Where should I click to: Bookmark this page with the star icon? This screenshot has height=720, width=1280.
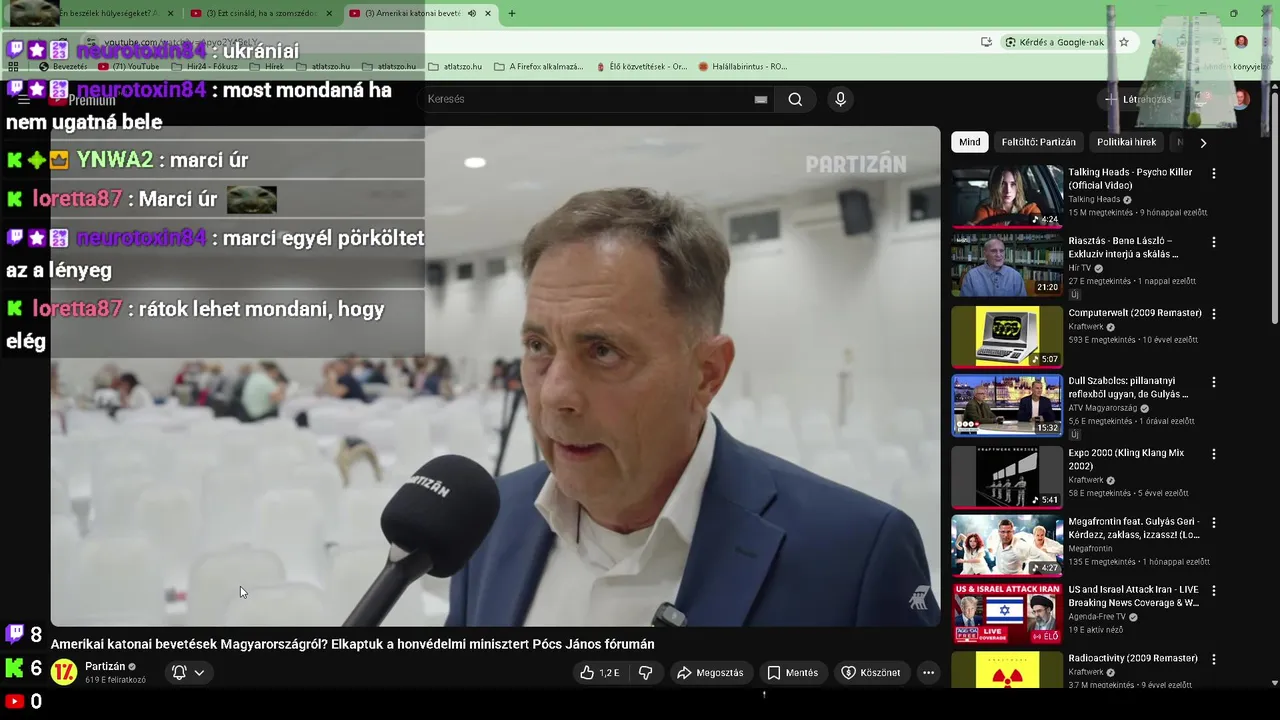point(1124,42)
